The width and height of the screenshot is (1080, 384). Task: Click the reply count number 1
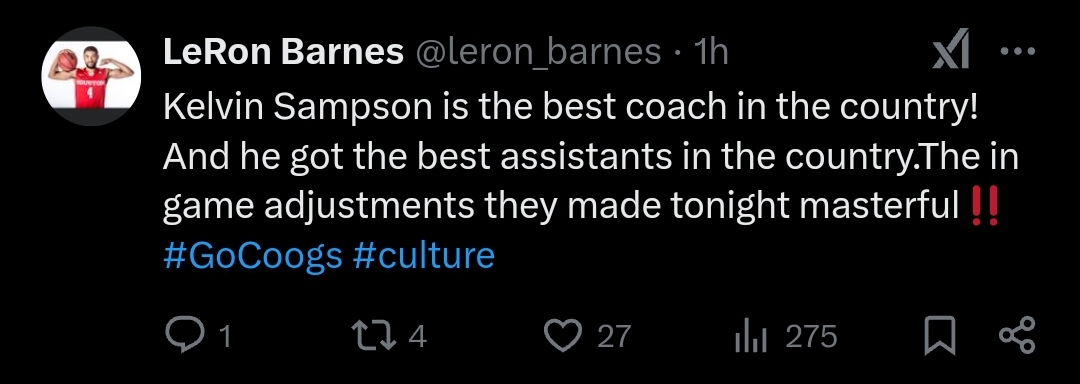pyautogui.click(x=224, y=337)
